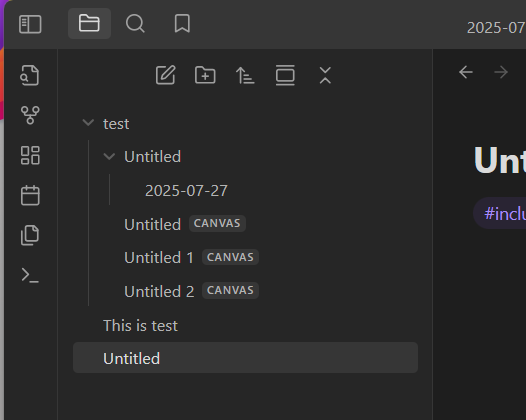The height and width of the screenshot is (420, 526).
Task: Create new canvas from ribbon icon
Action: (x=30, y=155)
